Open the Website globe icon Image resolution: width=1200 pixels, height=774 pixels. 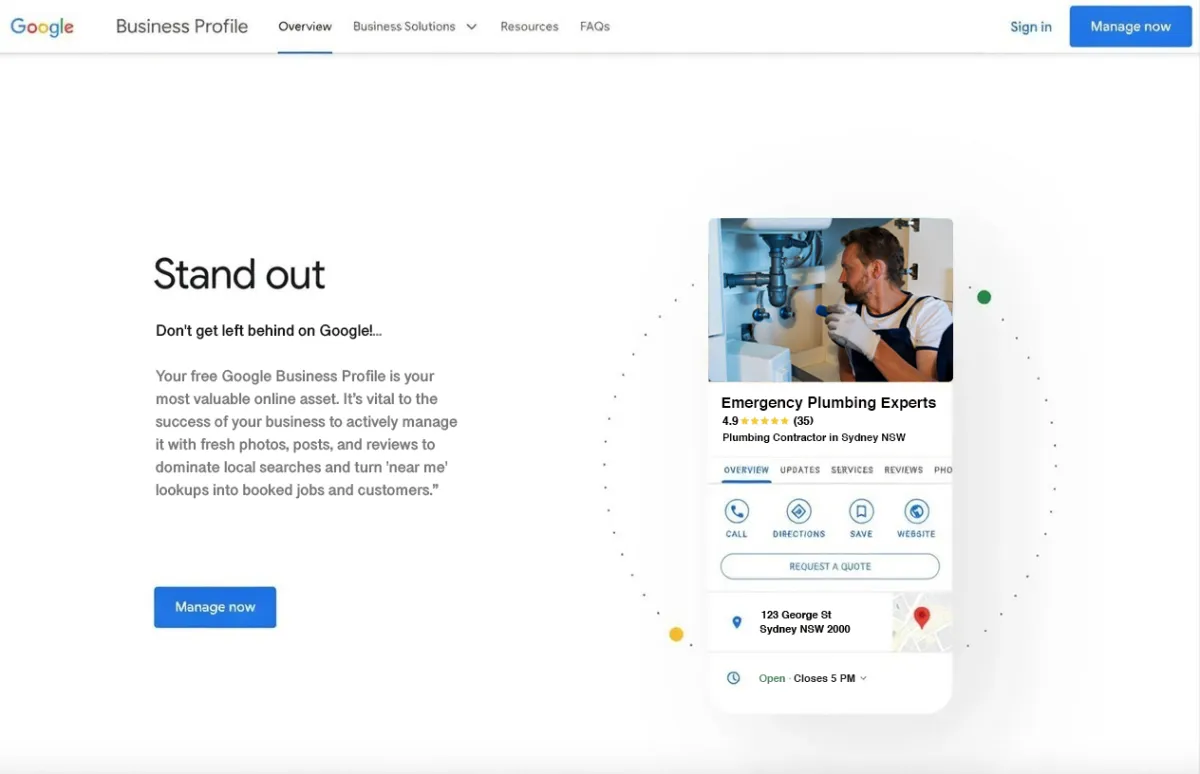[916, 512]
